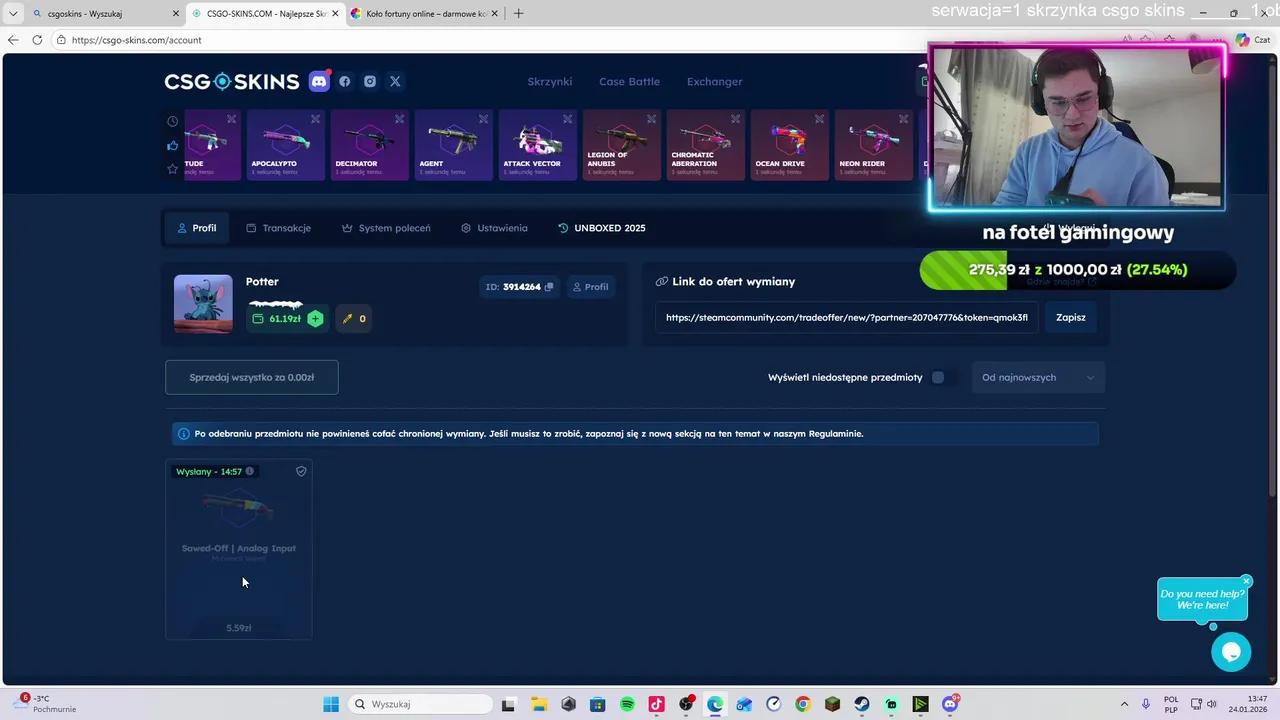
Task: Switch to the Transakcje tab
Action: point(278,228)
